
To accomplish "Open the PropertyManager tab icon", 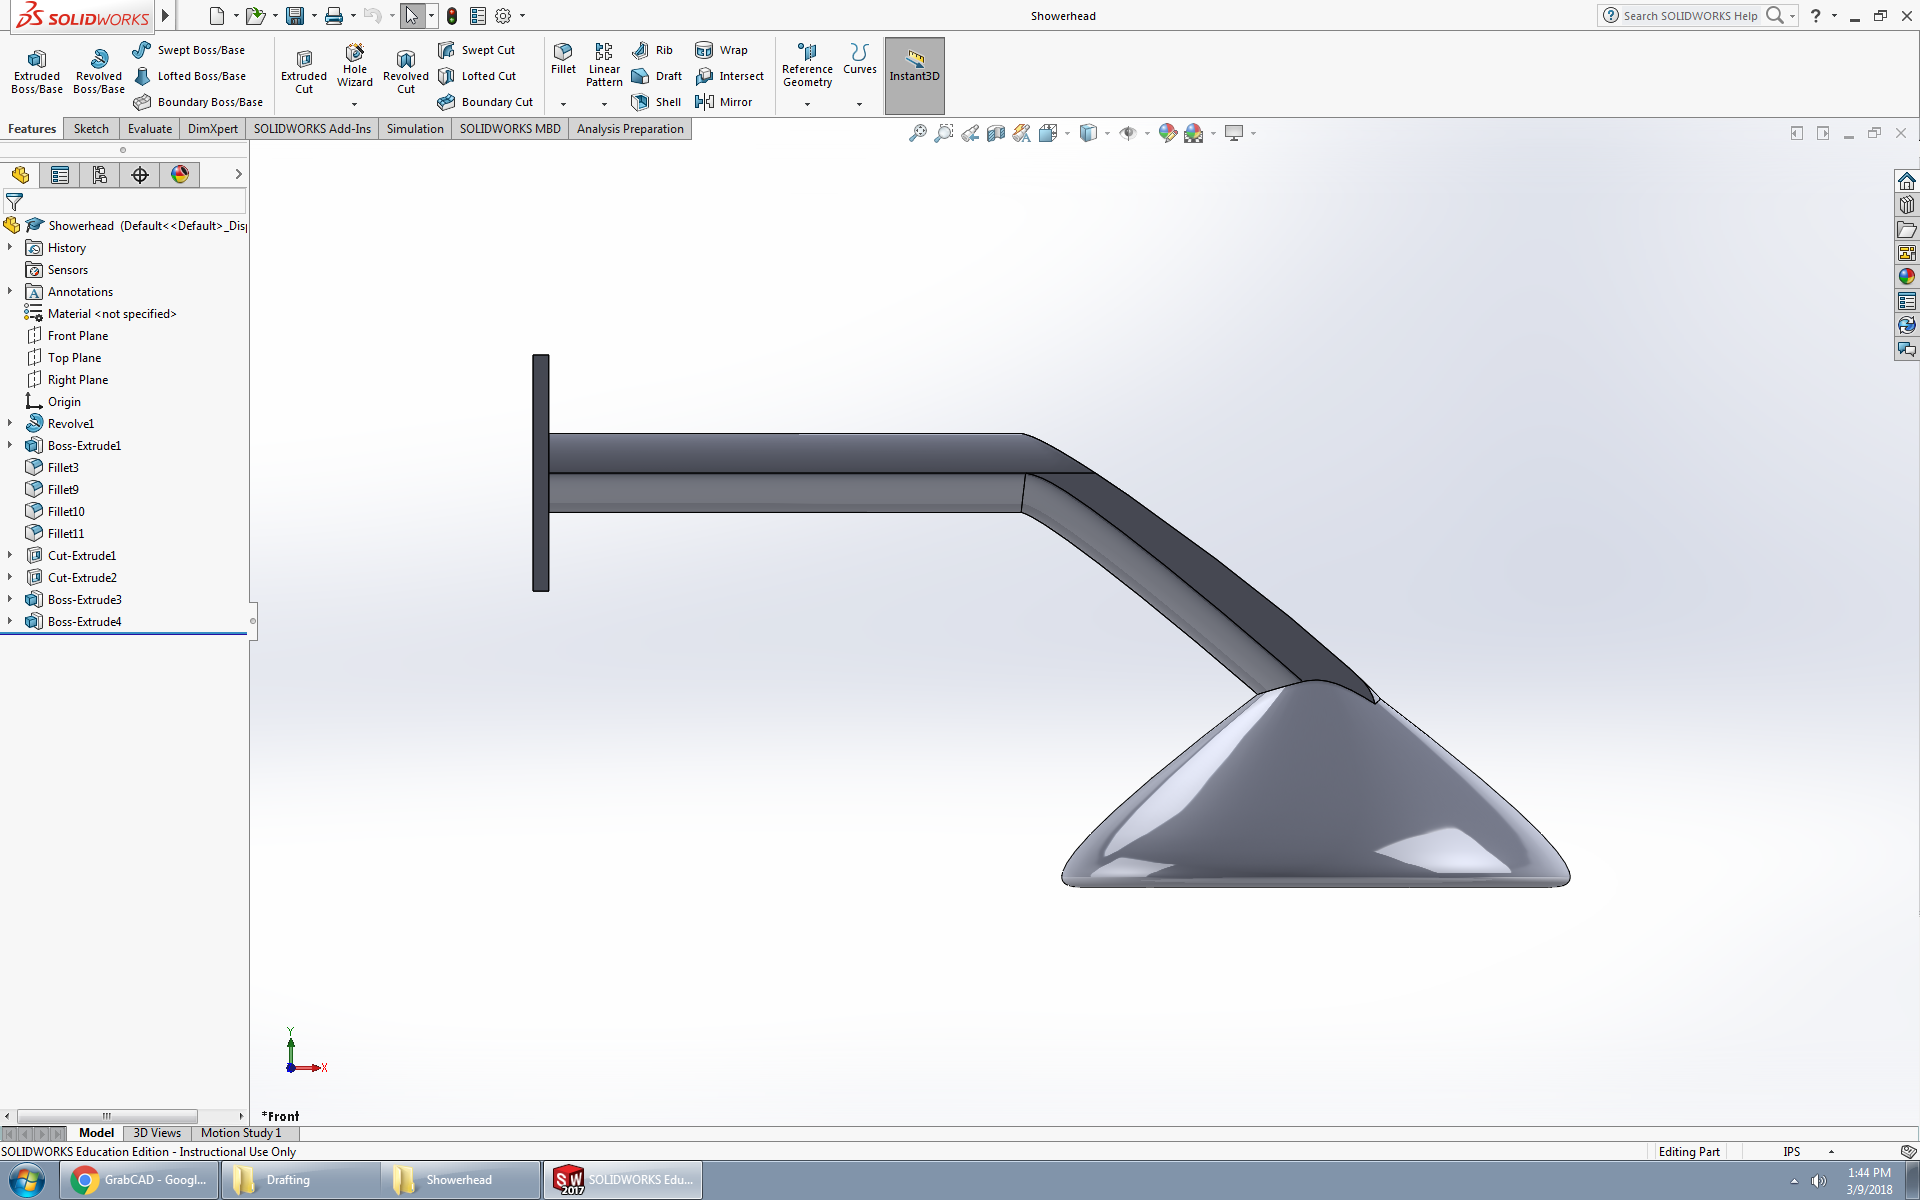I will click(x=60, y=175).
